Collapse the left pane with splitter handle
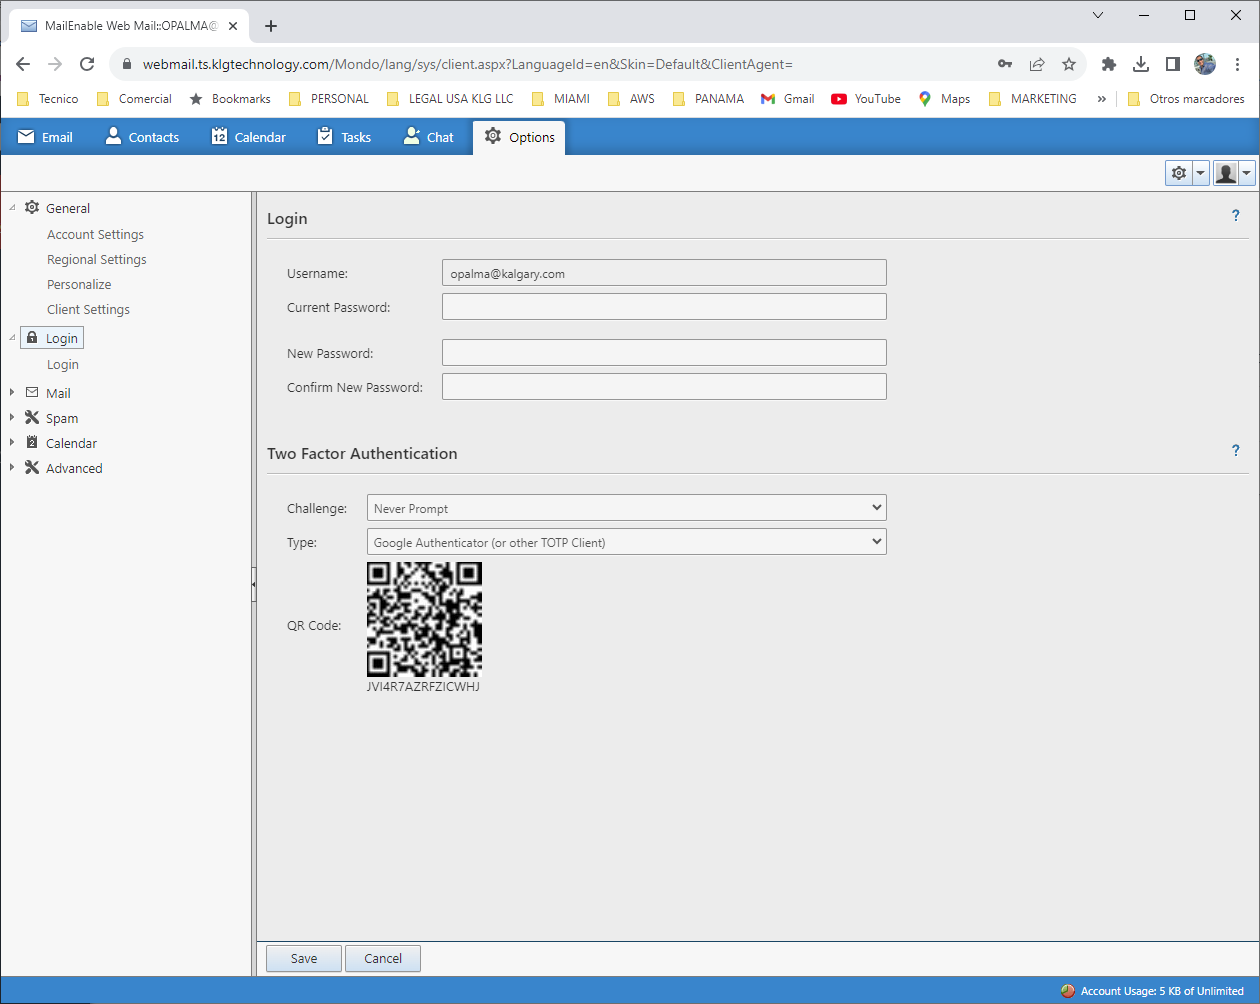The image size is (1260, 1004). coord(254,584)
